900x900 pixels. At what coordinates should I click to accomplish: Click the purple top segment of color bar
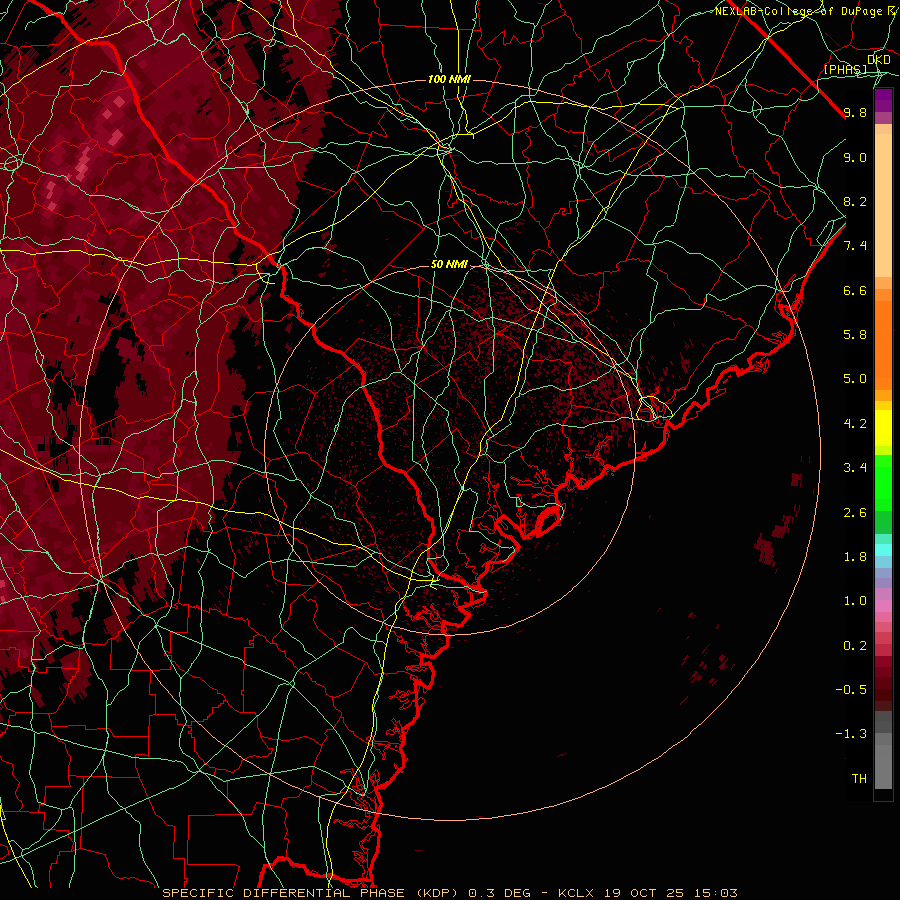coord(883,100)
